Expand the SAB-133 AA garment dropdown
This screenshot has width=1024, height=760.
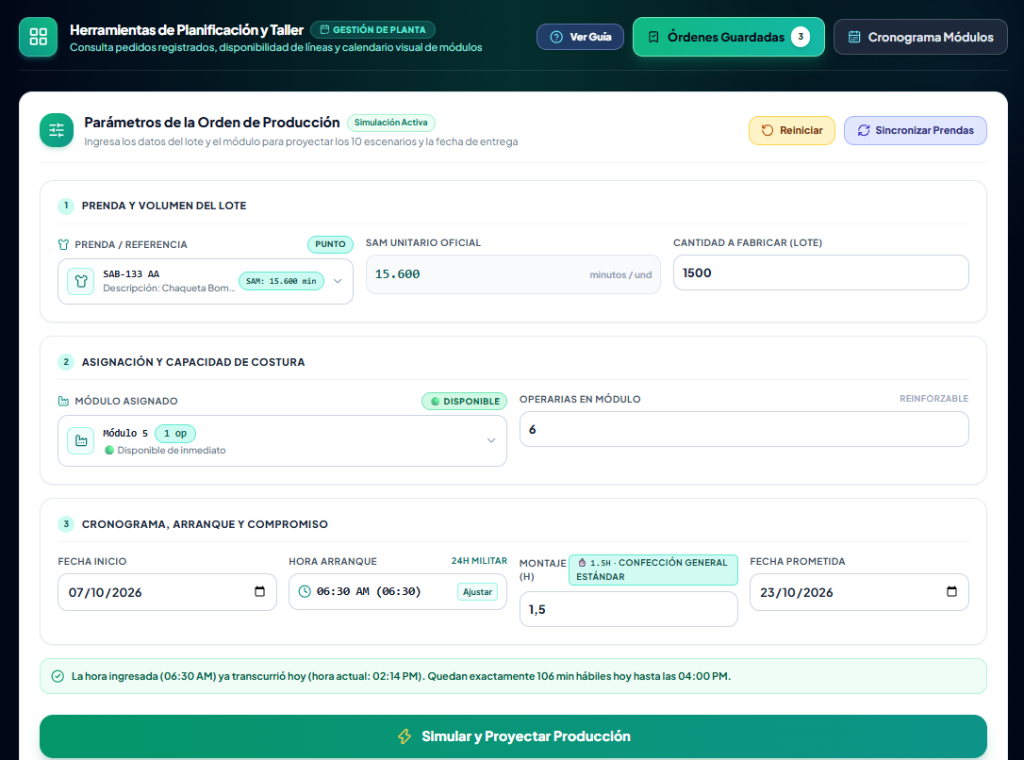pos(338,281)
